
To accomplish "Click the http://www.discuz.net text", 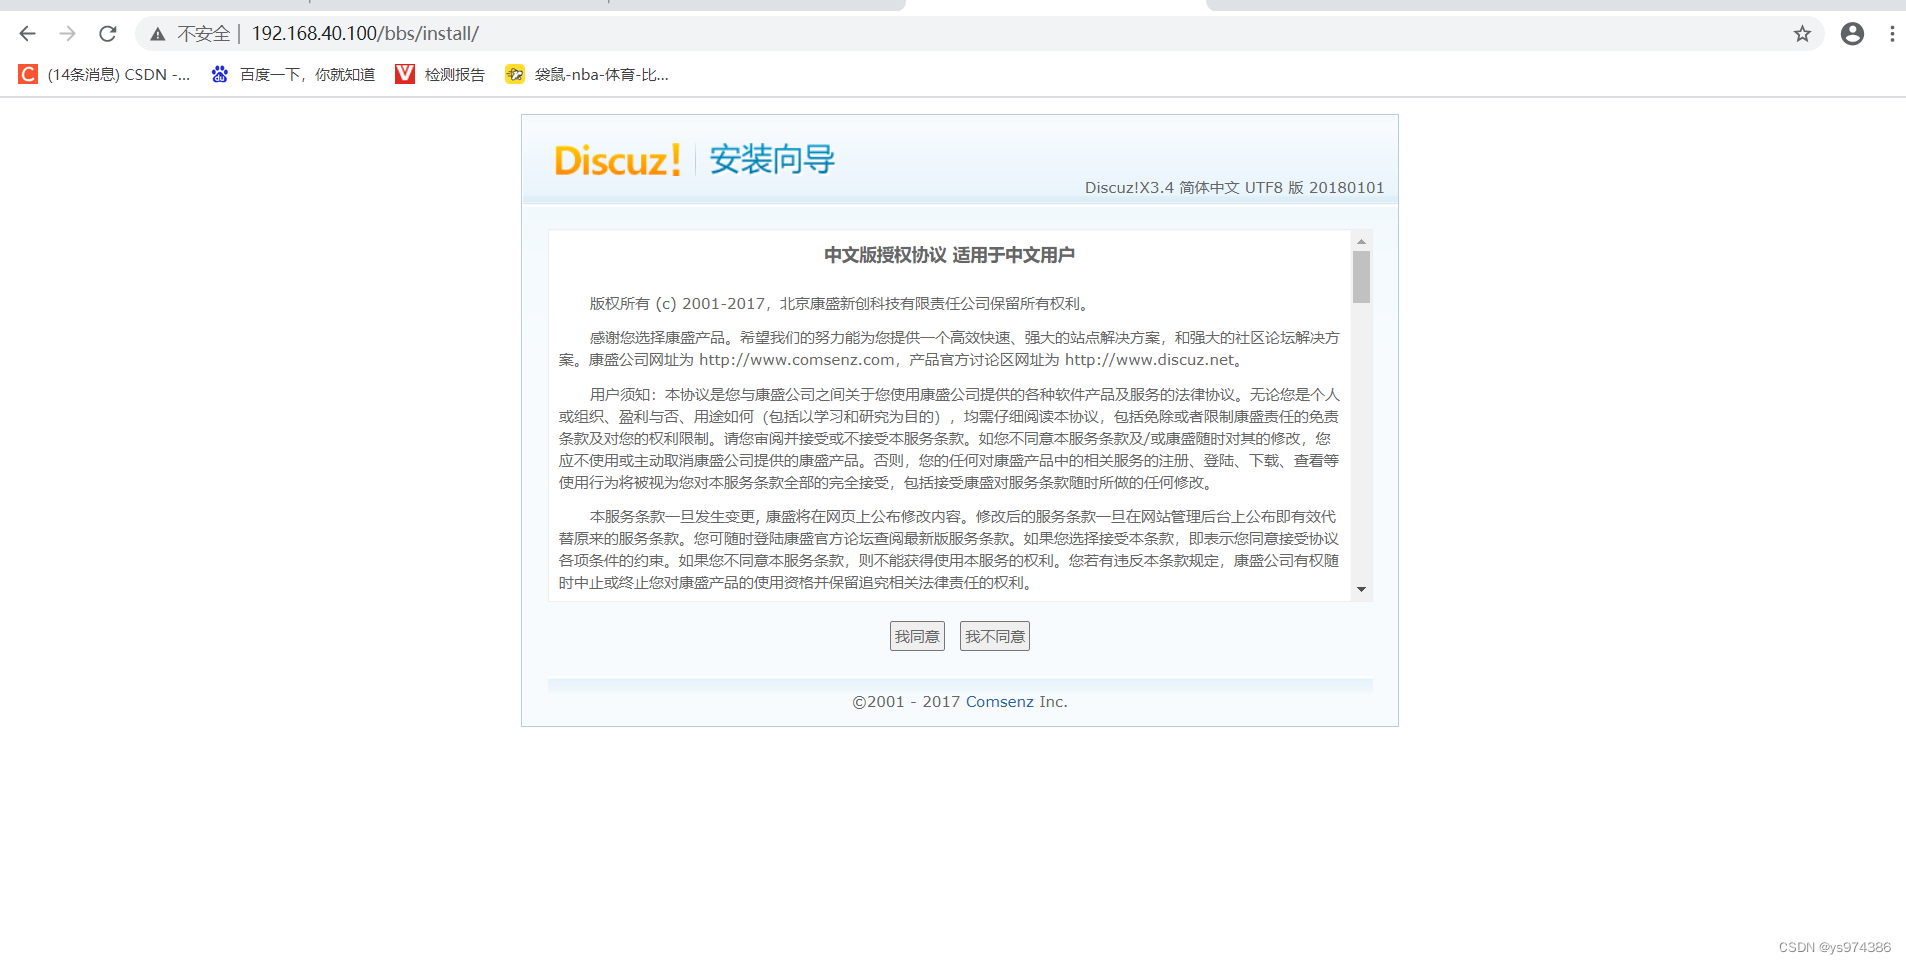I will click(1150, 360).
